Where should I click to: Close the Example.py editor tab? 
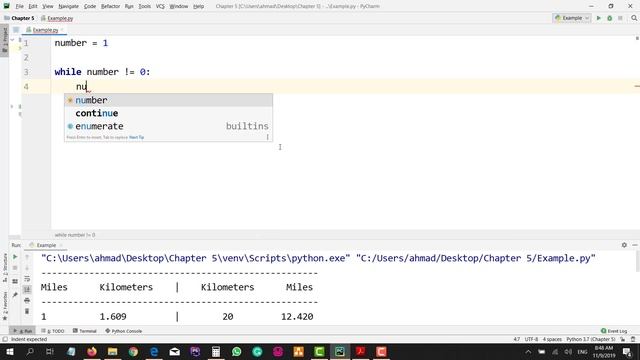[62, 30]
